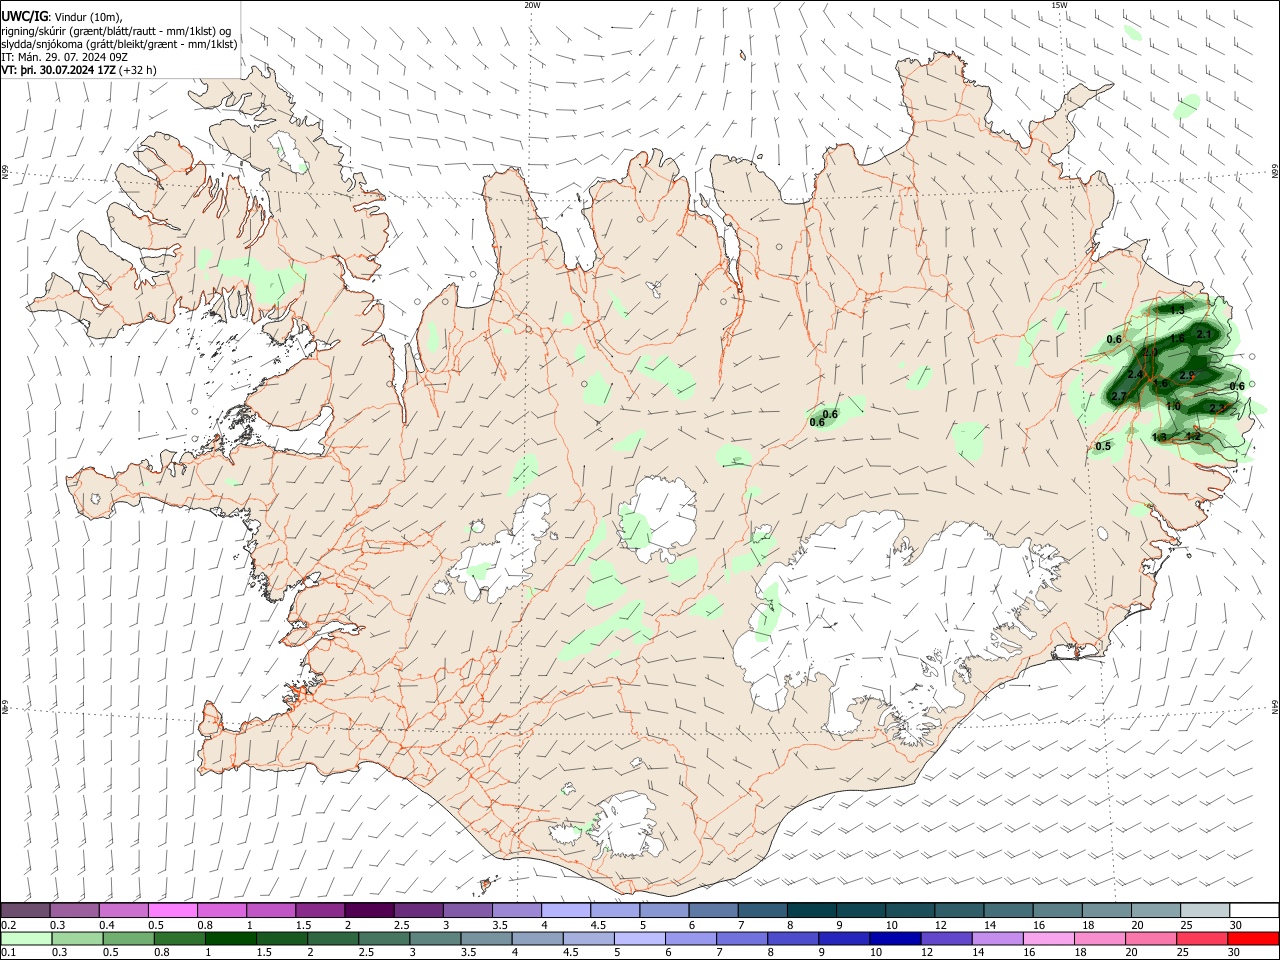Click the bold UWC/IG title text
This screenshot has height=960, width=1280.
click(23, 17)
